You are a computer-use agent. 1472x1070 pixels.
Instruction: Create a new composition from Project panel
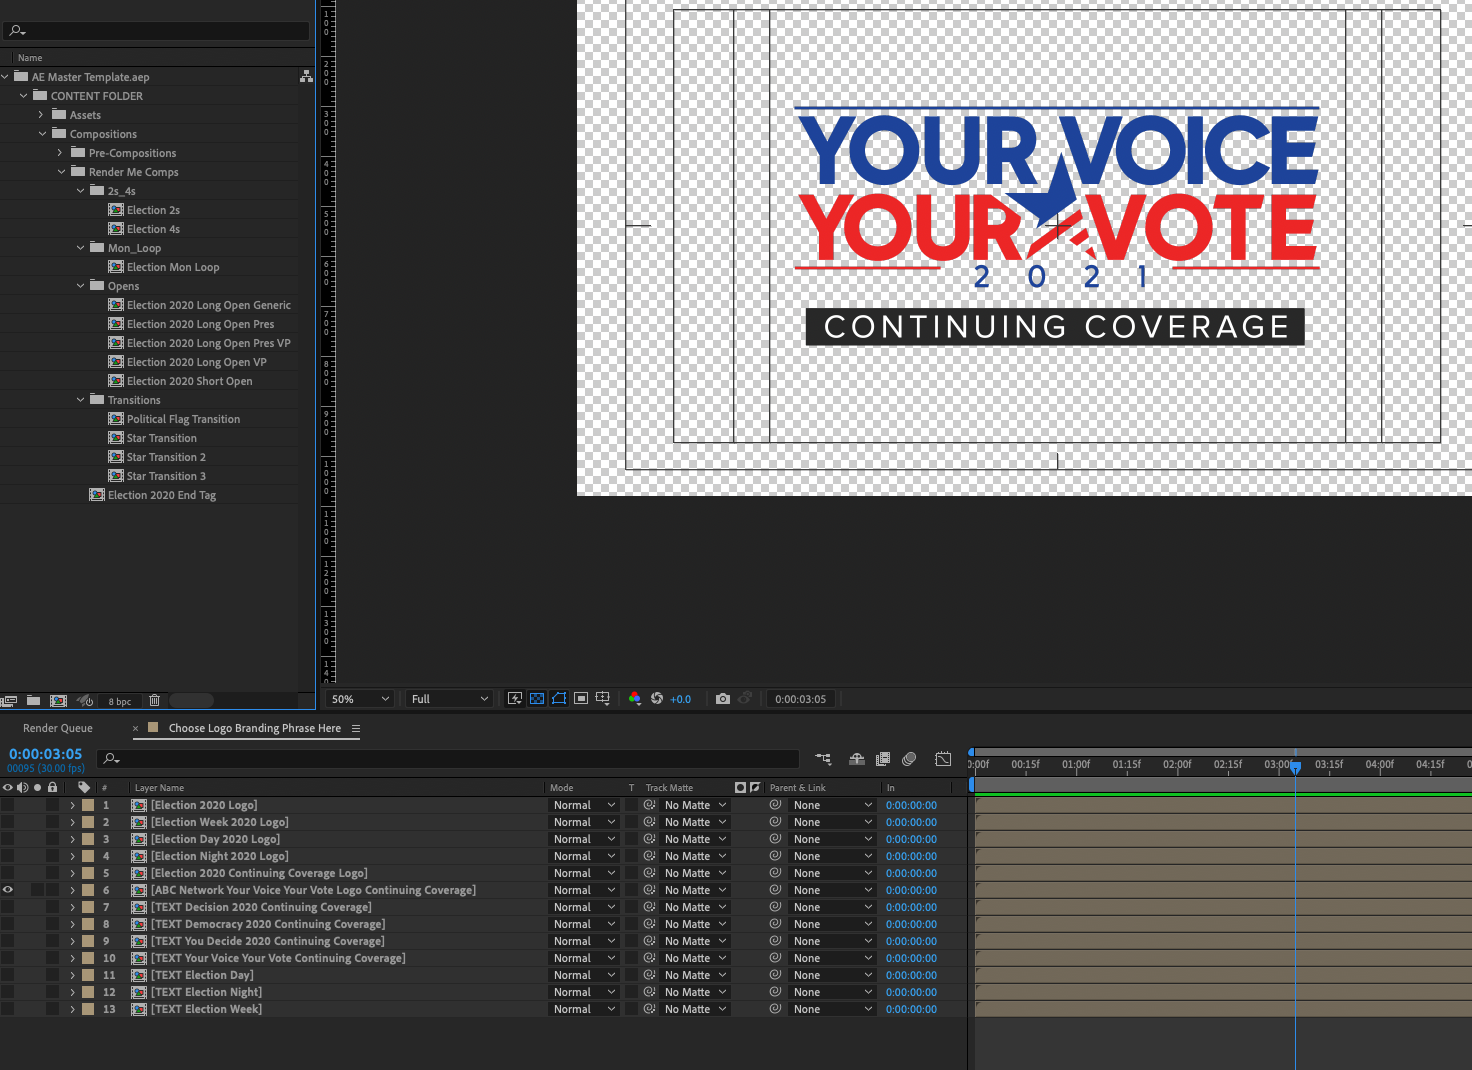[59, 701]
